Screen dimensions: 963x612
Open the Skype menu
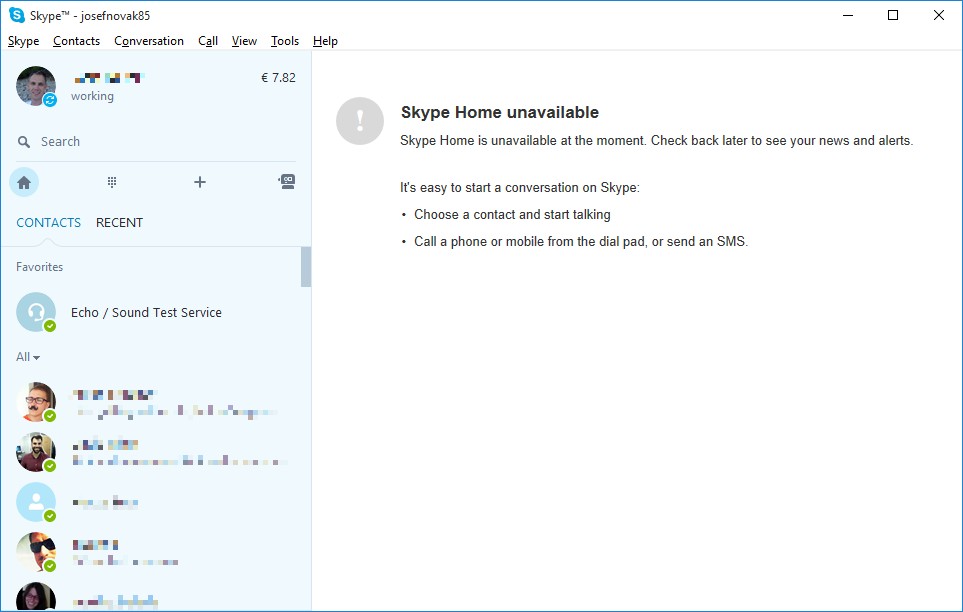point(23,41)
